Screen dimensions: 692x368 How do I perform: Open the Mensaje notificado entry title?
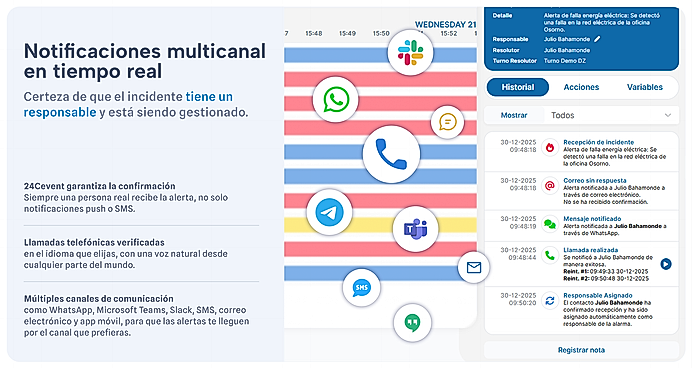pos(592,218)
